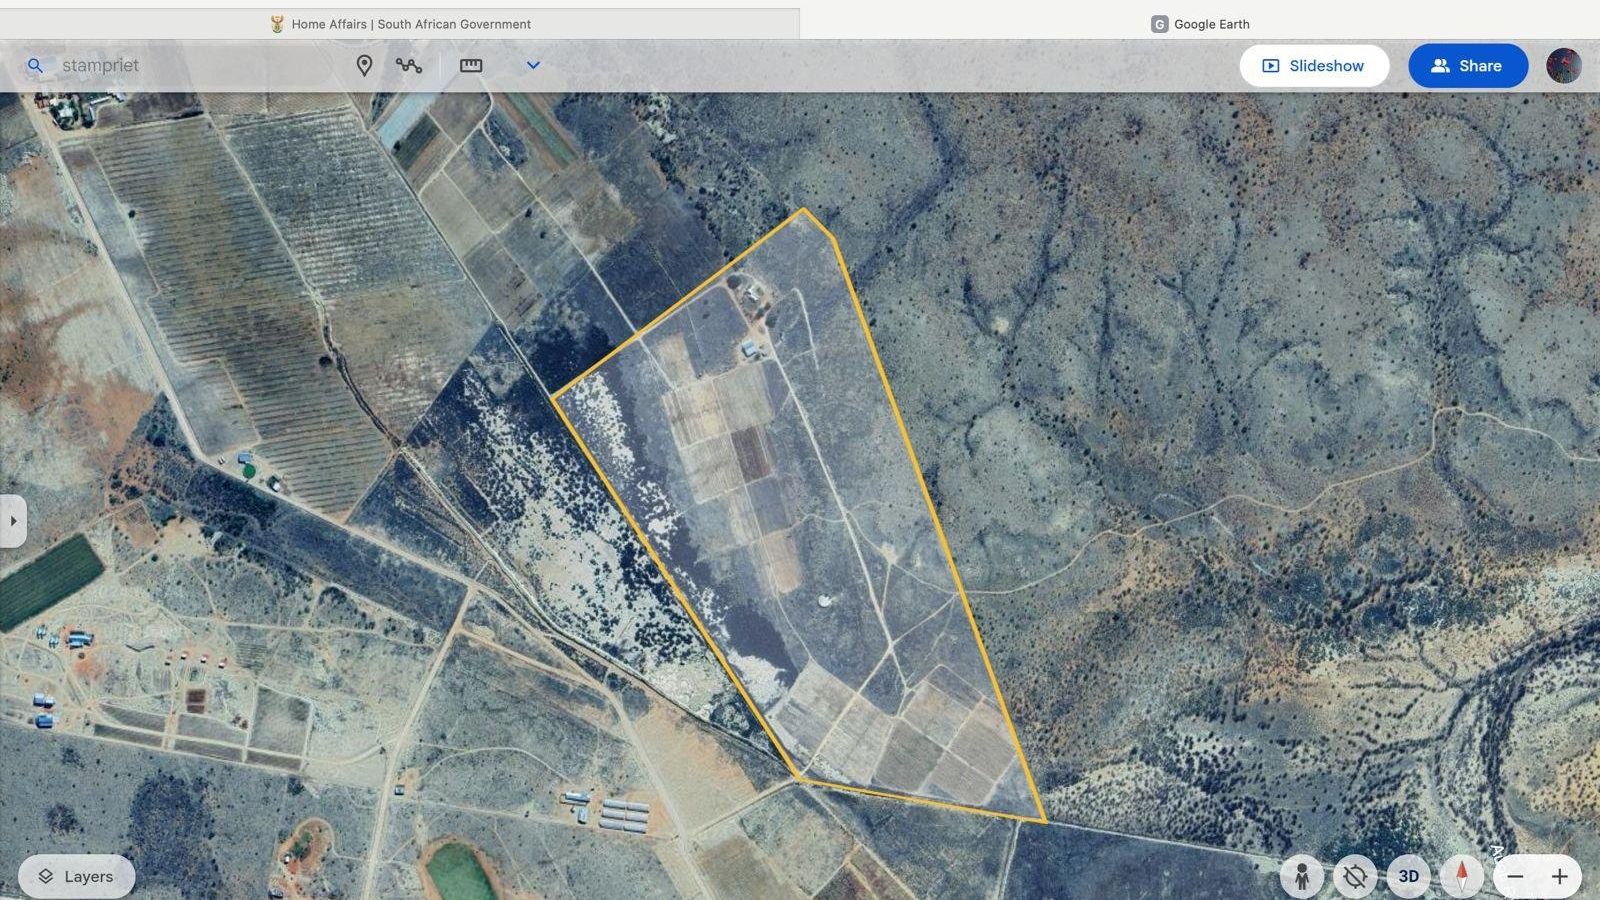Viewport: 1600px width, 900px height.
Task: Zoom in with the plus button
Action: 1559,877
